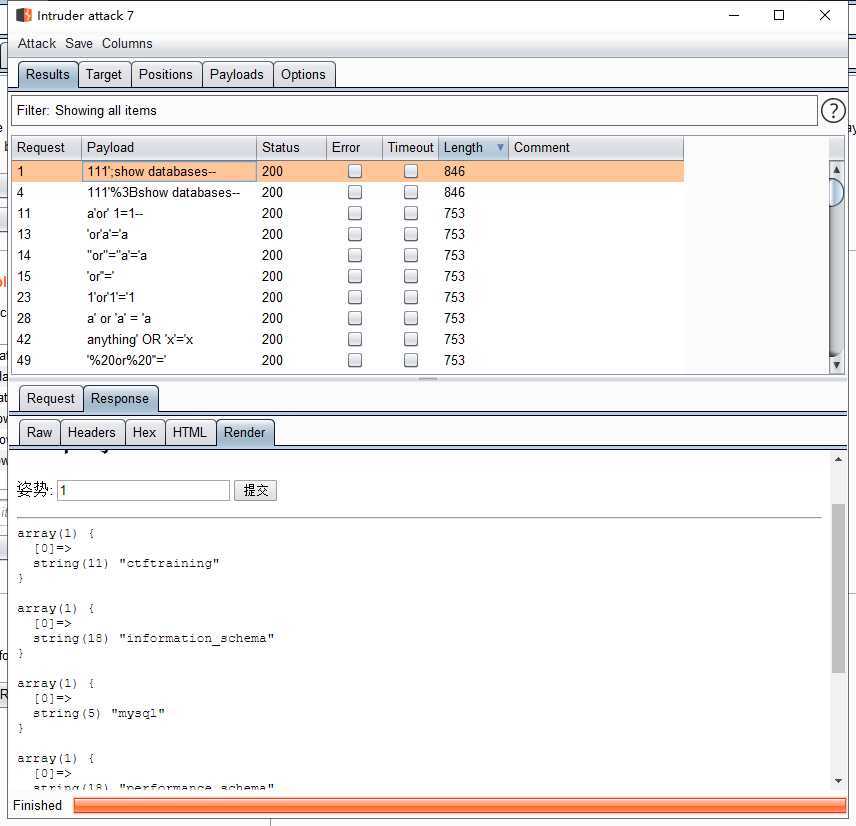Click the rendered page text input field
The width and height of the screenshot is (856, 826).
coord(144,490)
